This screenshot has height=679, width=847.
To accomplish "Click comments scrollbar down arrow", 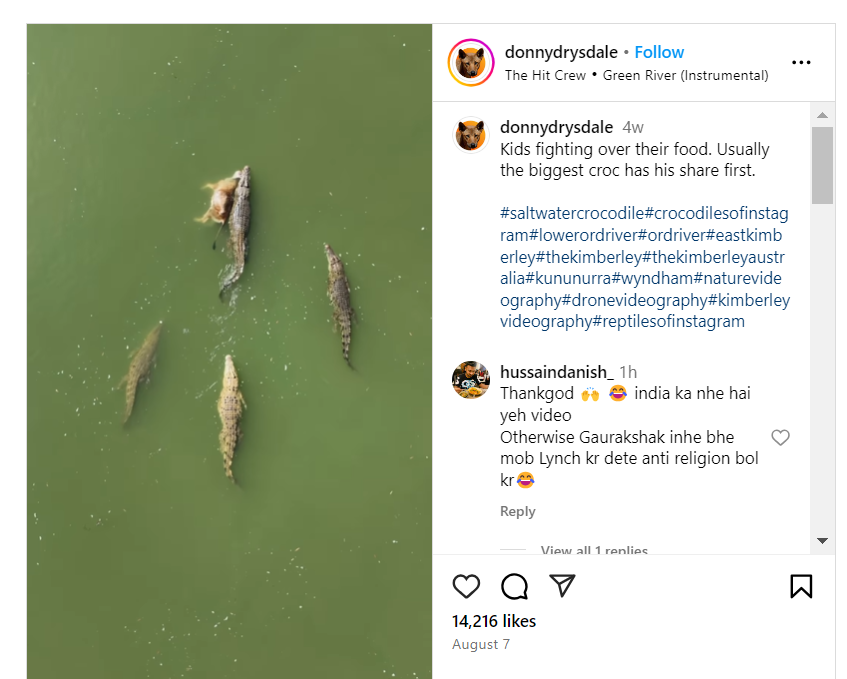I will tap(822, 541).
